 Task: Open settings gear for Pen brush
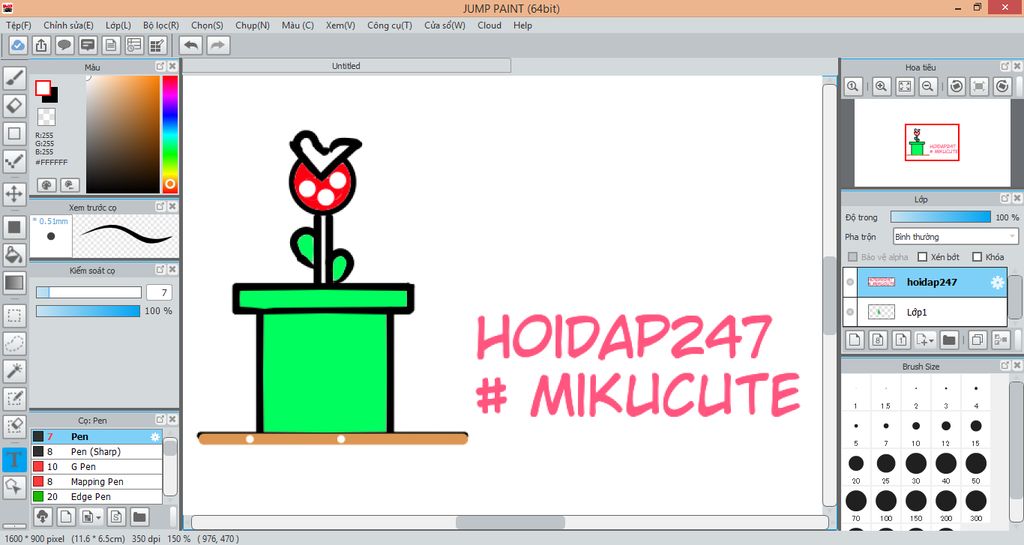pos(155,437)
